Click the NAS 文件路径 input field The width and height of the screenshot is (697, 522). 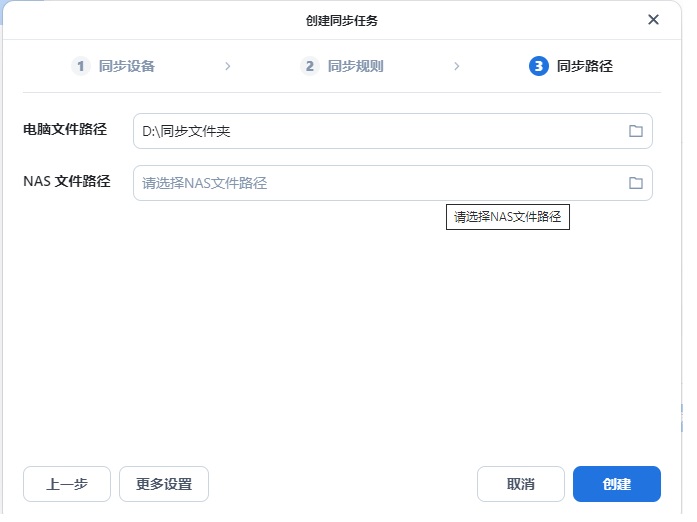393,183
